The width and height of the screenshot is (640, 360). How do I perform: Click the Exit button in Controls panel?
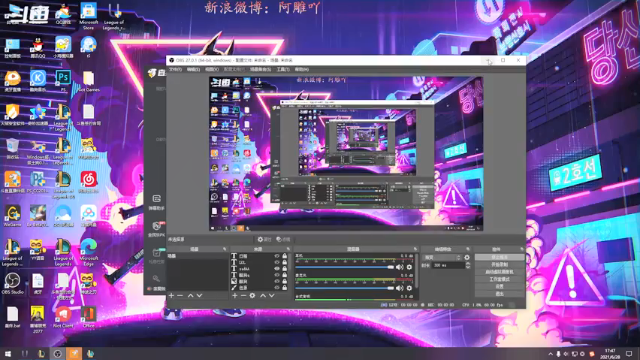tap(500, 294)
